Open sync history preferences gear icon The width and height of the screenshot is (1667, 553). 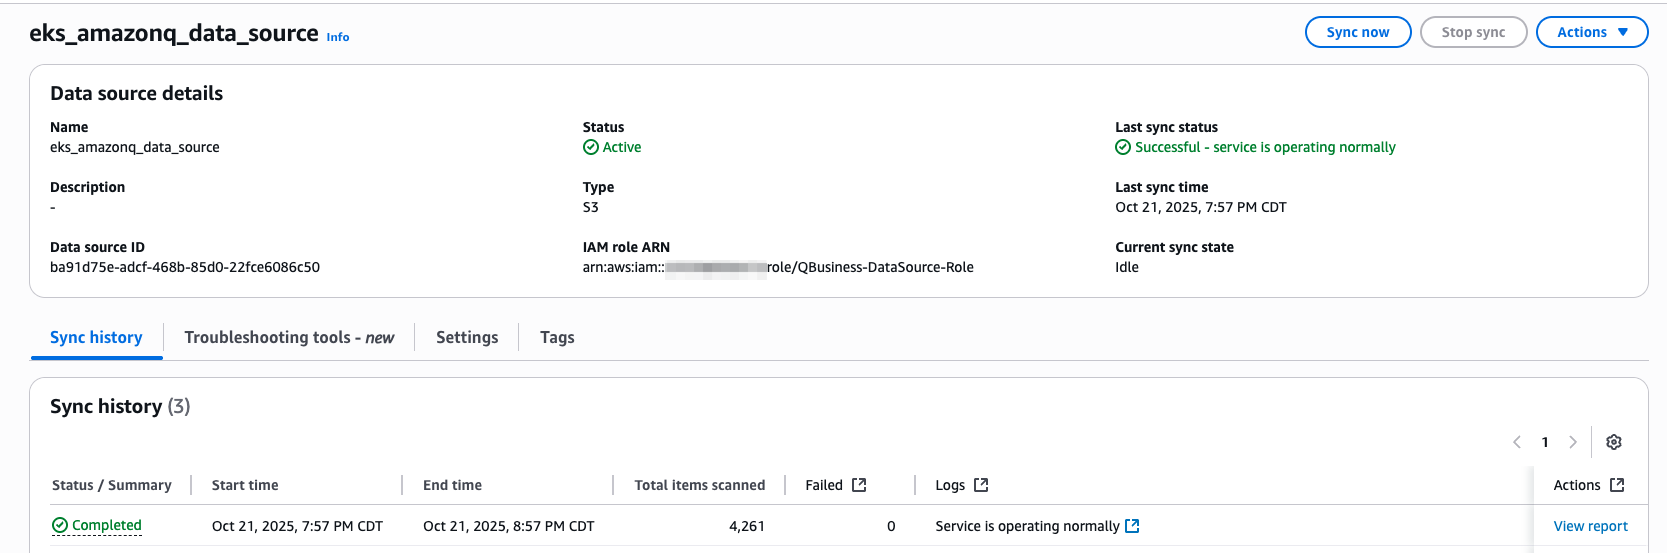pos(1614,442)
